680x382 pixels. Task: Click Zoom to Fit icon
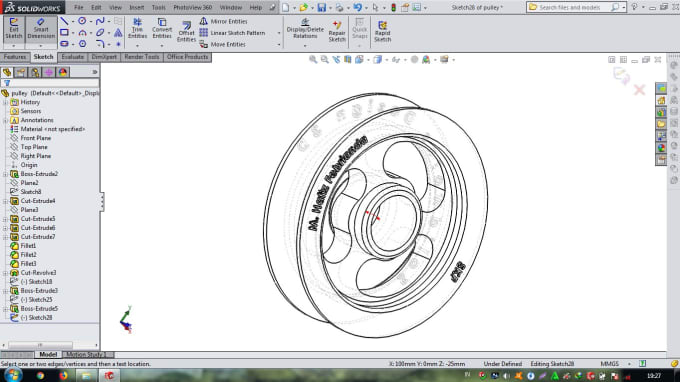[x=313, y=59]
